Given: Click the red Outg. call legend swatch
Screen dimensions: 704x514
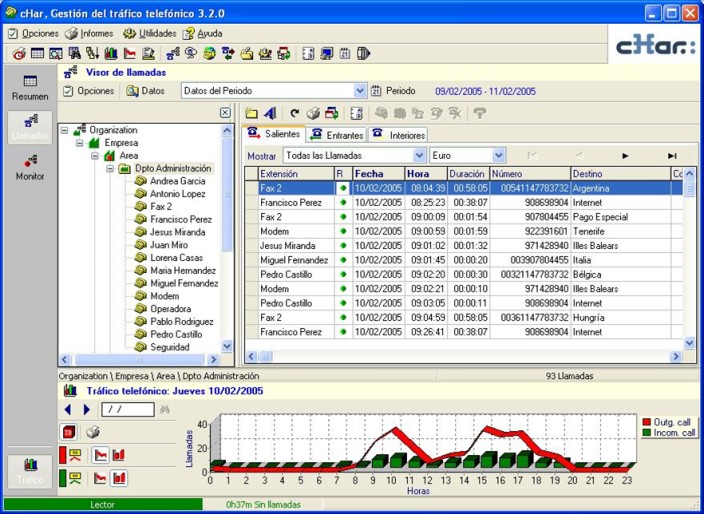Looking at the screenshot, I should click(646, 422).
